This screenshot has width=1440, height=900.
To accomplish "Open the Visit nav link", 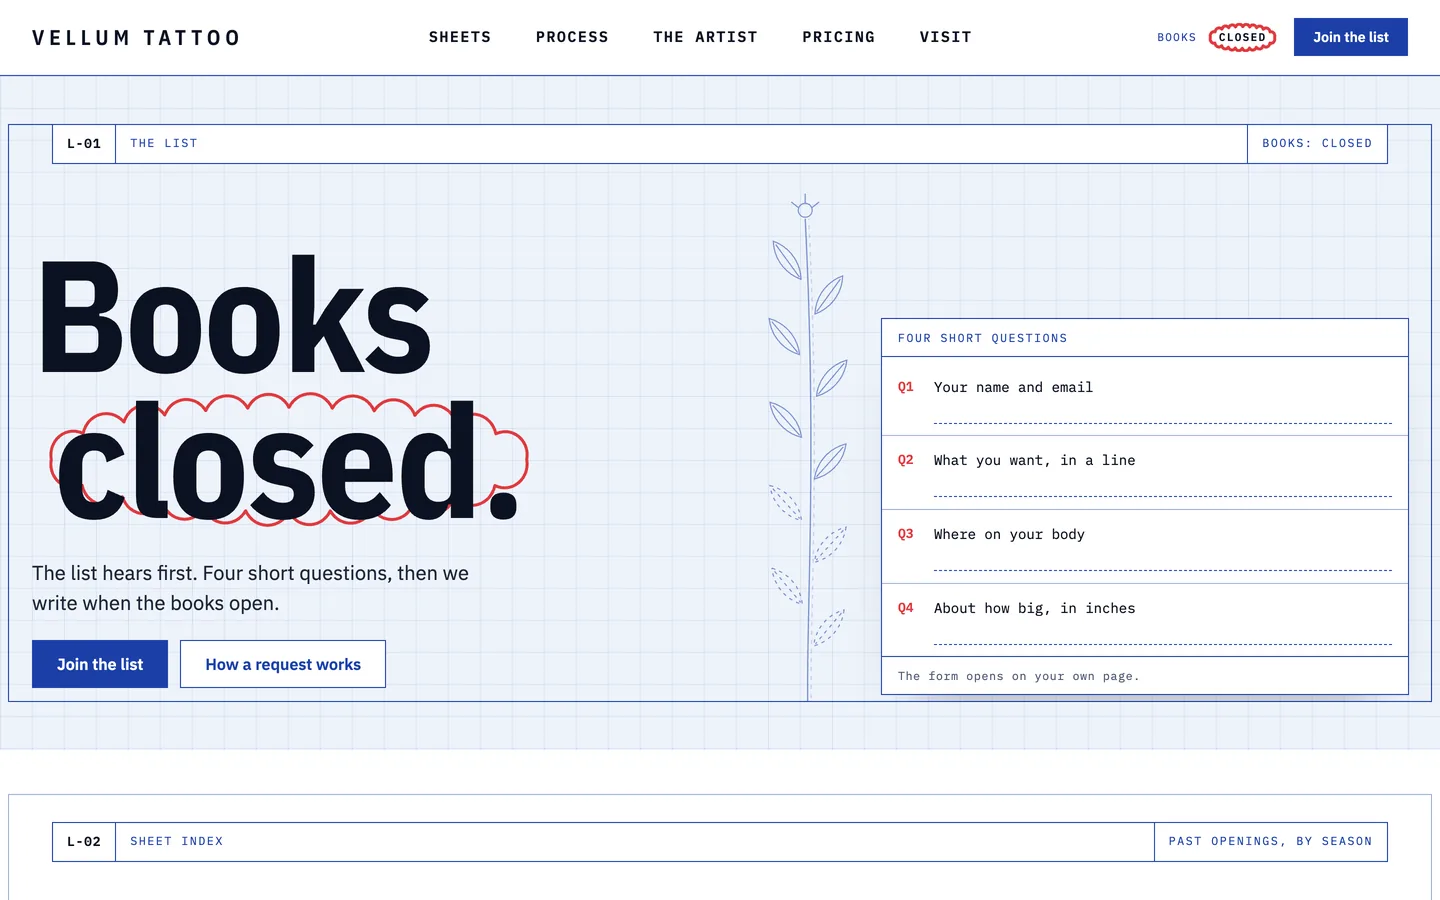I will coord(945,37).
